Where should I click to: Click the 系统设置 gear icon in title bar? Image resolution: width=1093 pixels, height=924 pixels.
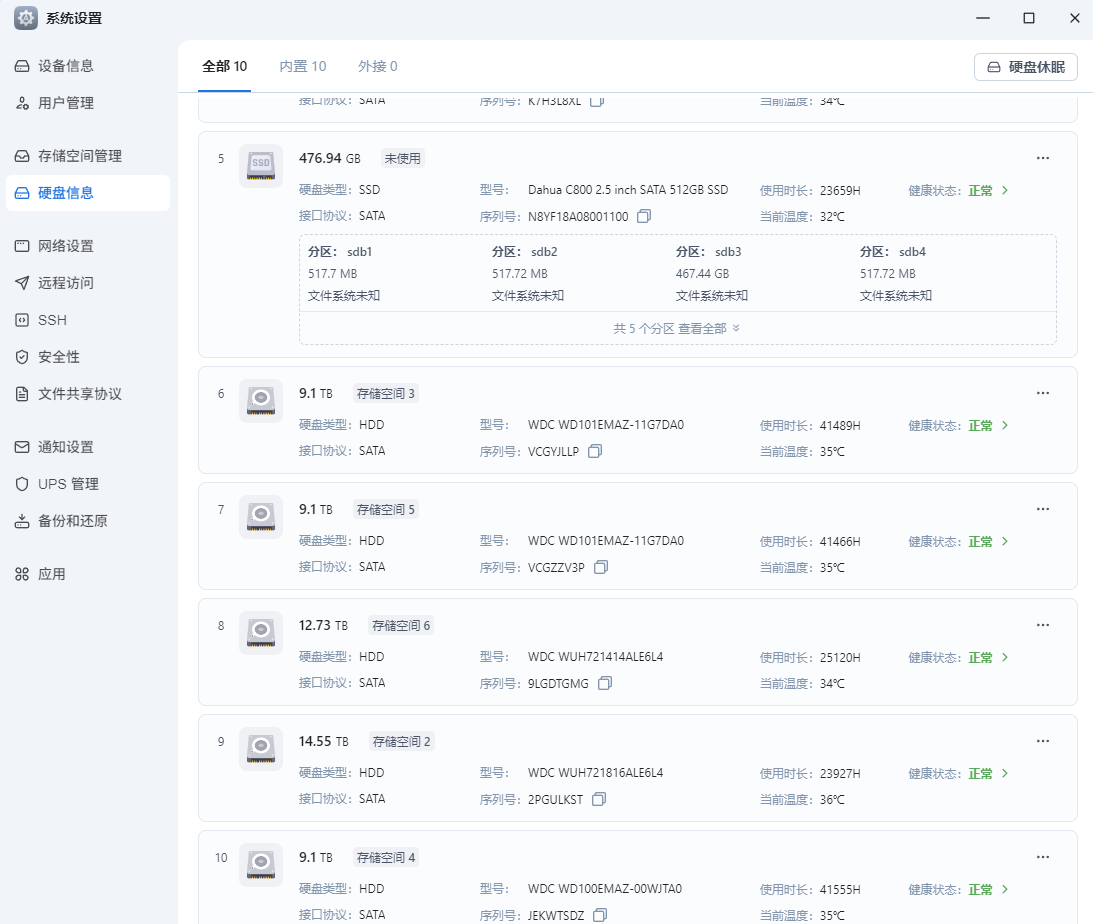(26, 18)
